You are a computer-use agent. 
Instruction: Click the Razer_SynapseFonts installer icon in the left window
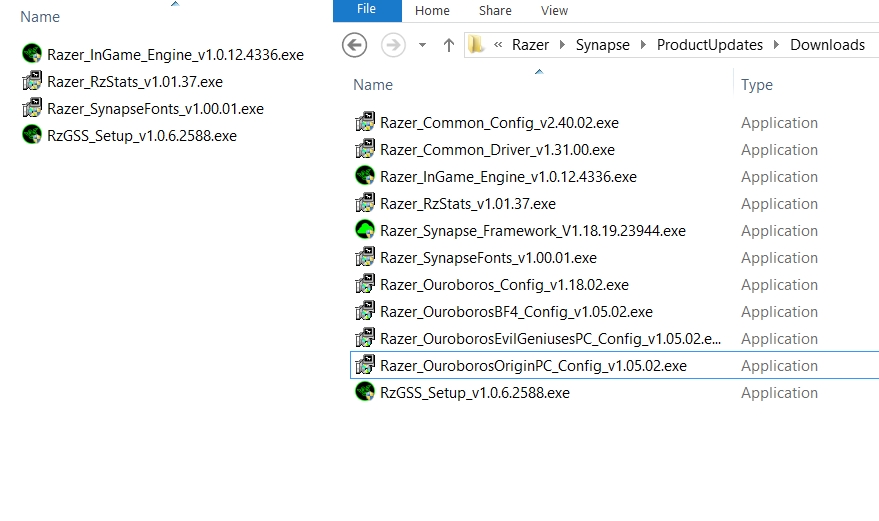coord(32,108)
